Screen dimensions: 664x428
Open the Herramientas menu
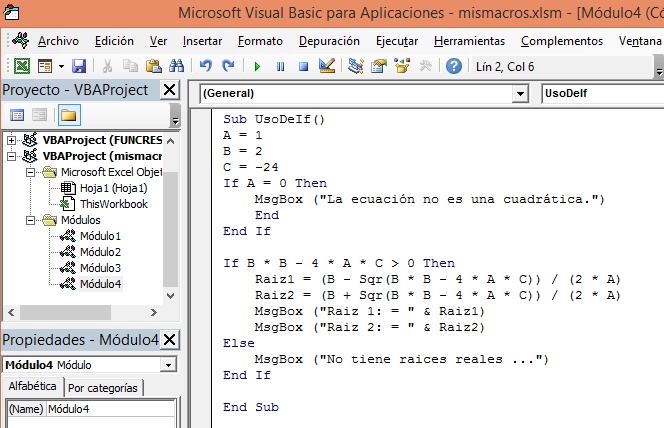tap(470, 41)
